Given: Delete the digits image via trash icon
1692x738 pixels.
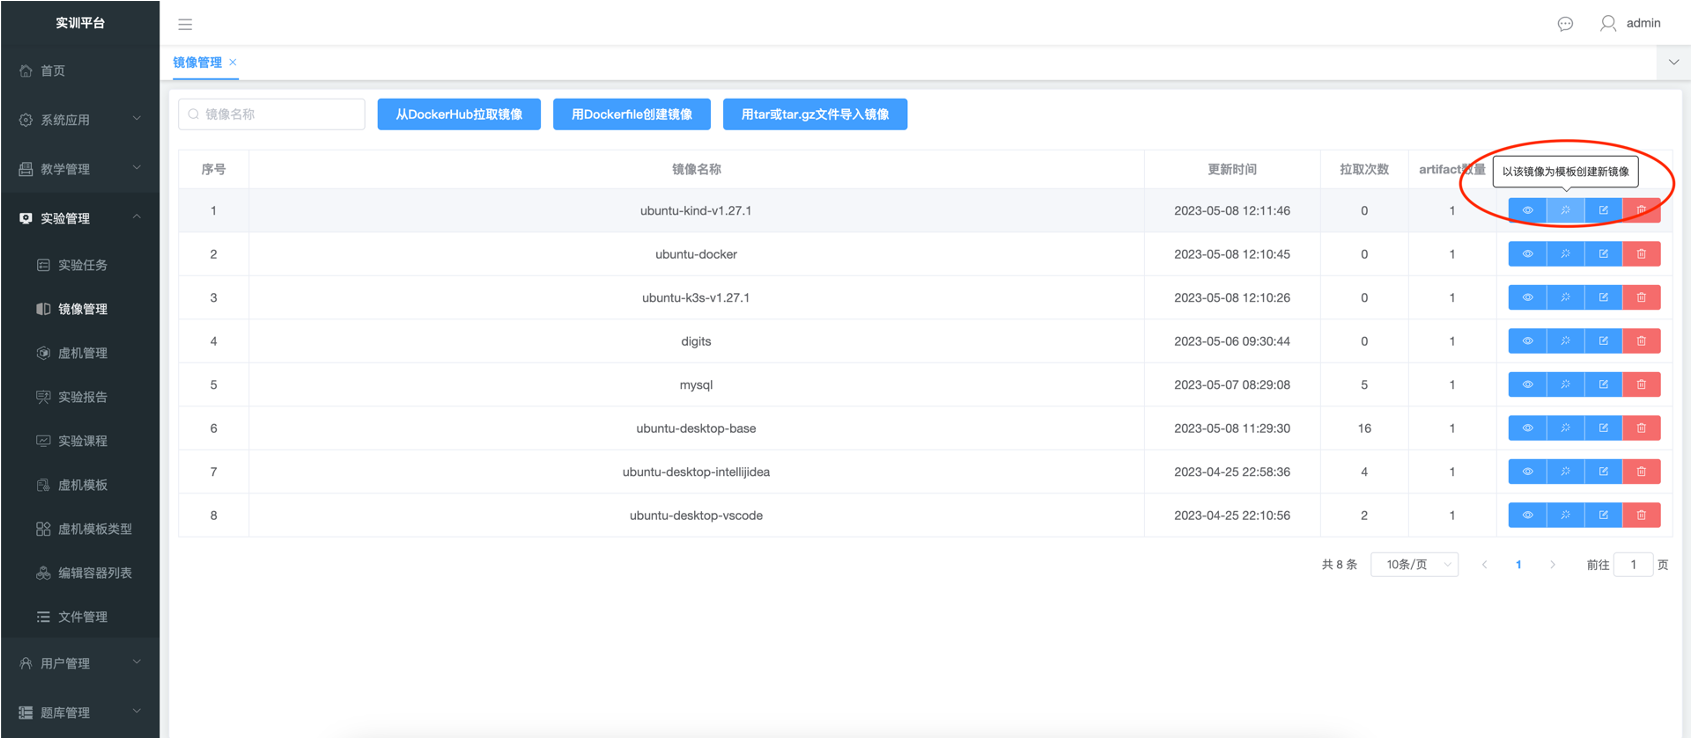Looking at the screenshot, I should pyautogui.click(x=1641, y=341).
